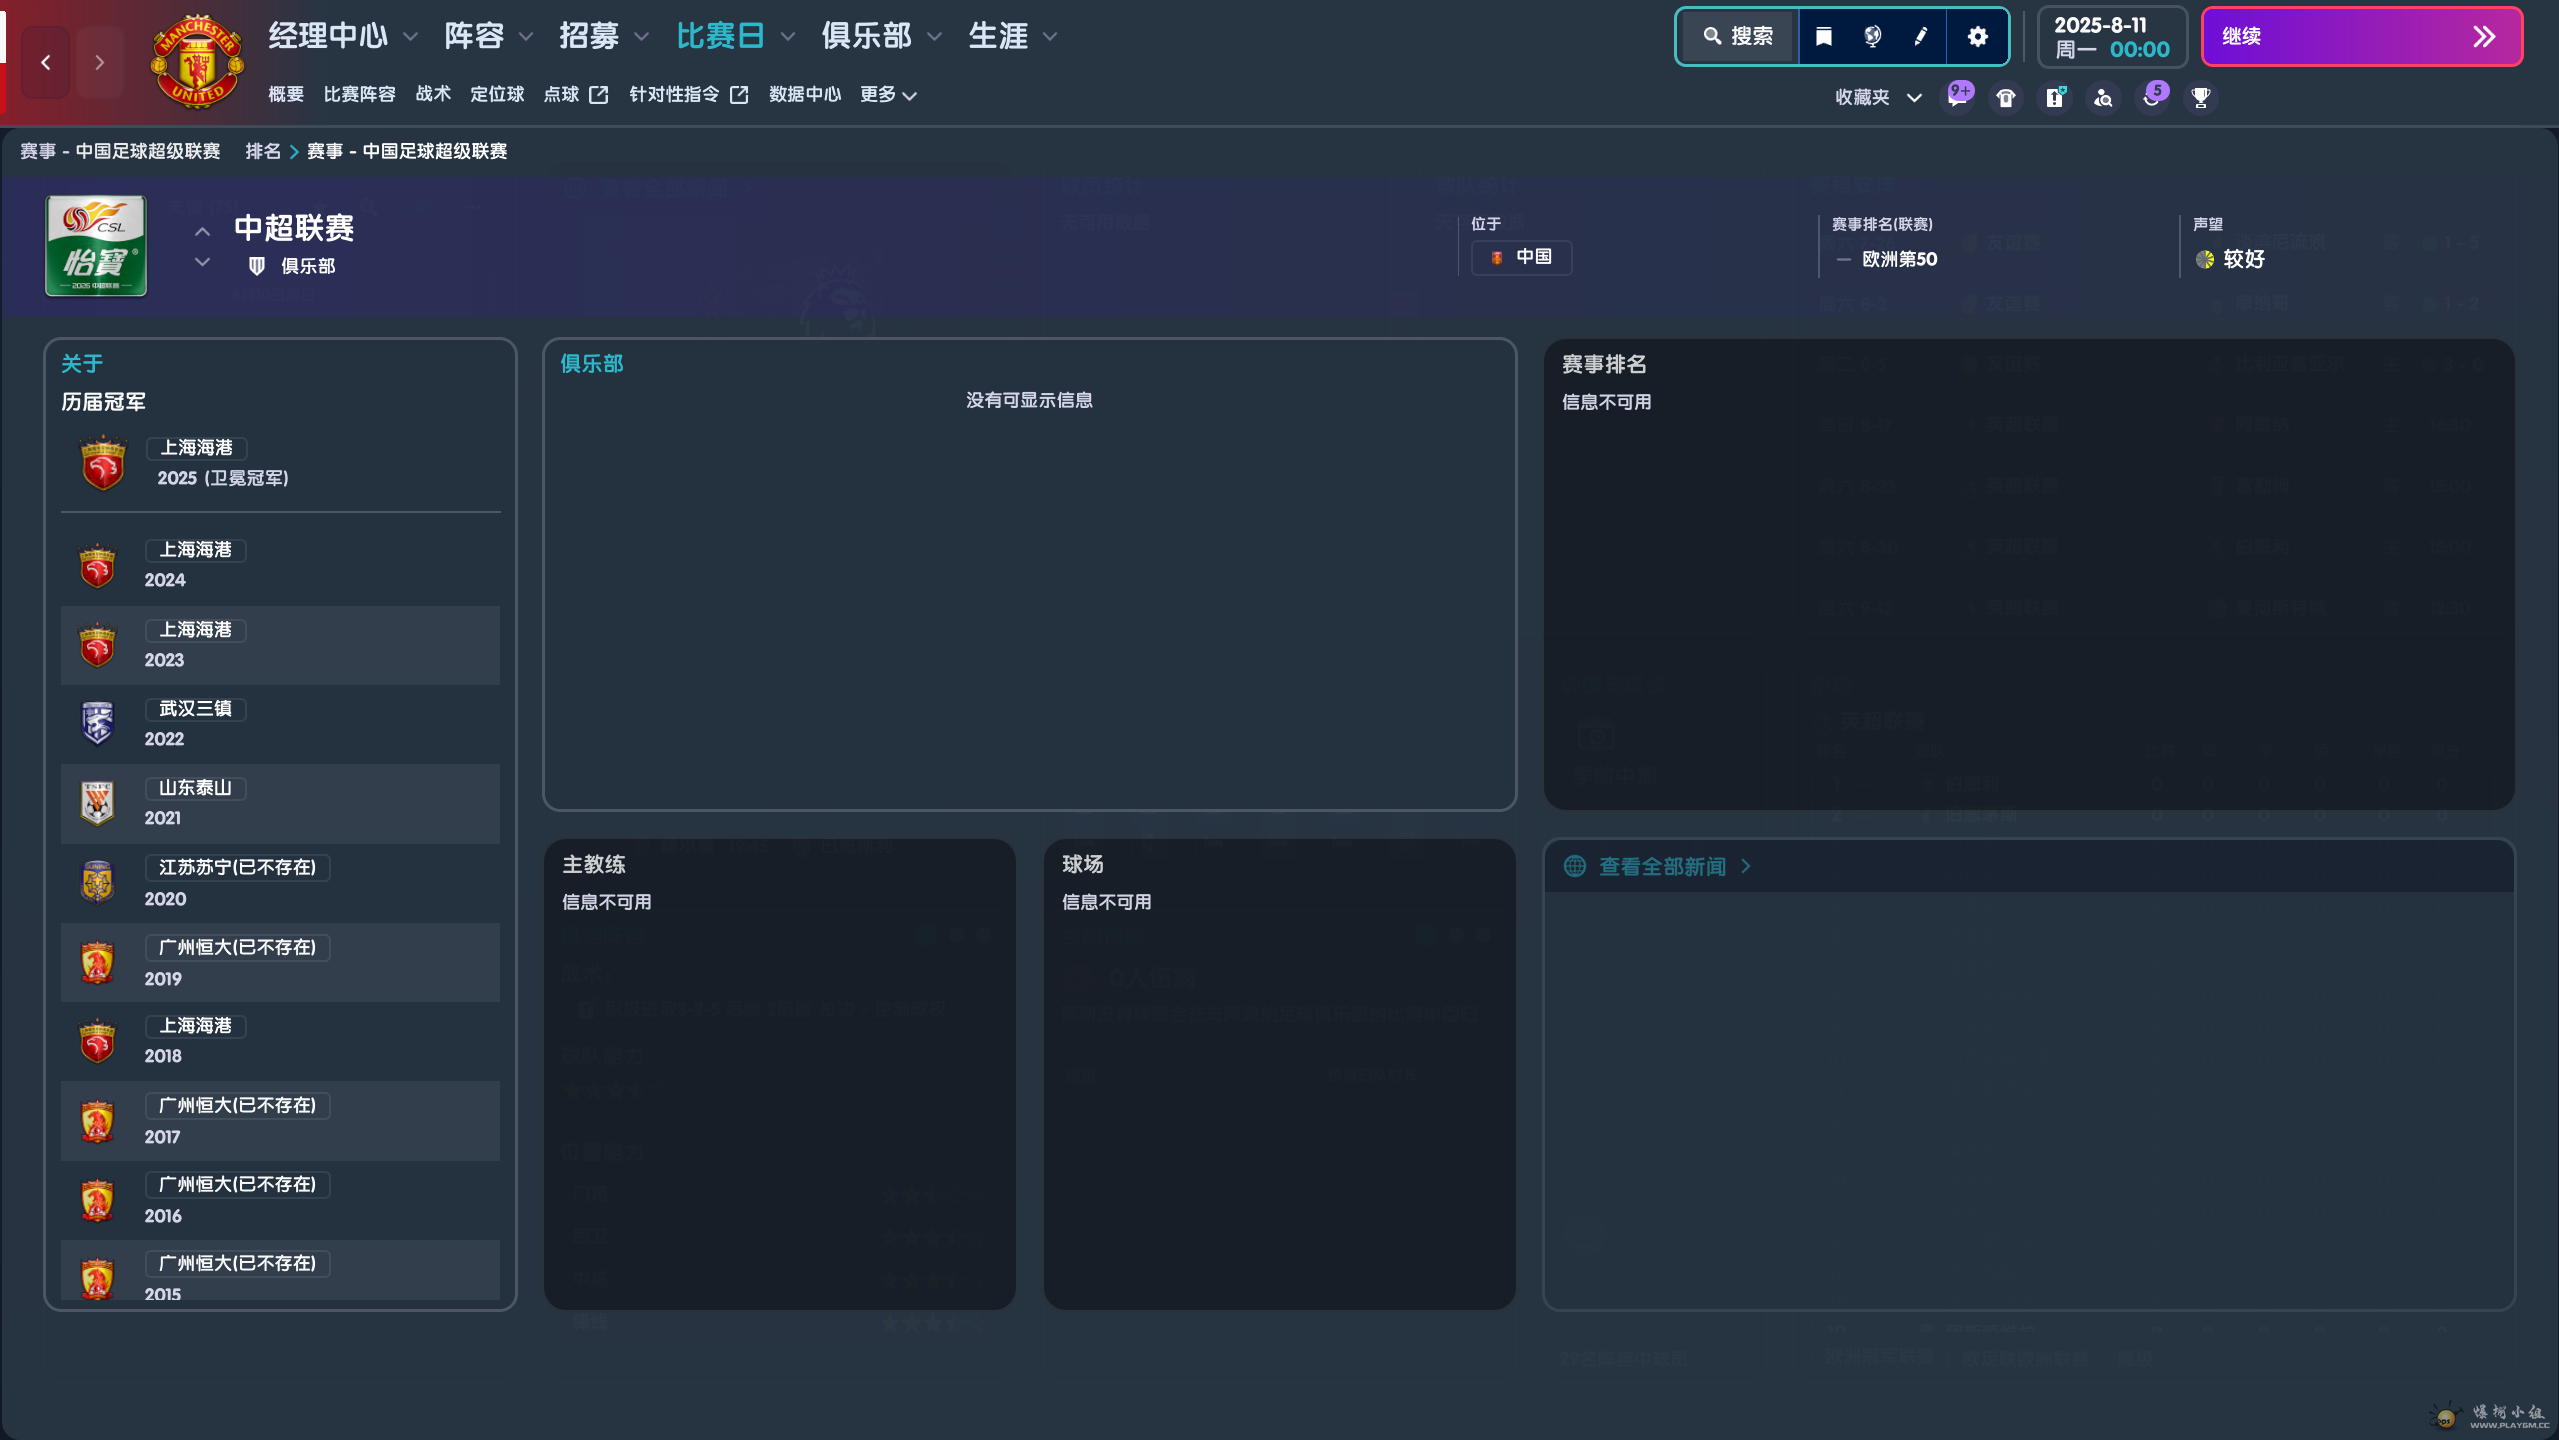Go forward with the right arrow button
Viewport: 2559px width, 1440px height.
(x=99, y=62)
